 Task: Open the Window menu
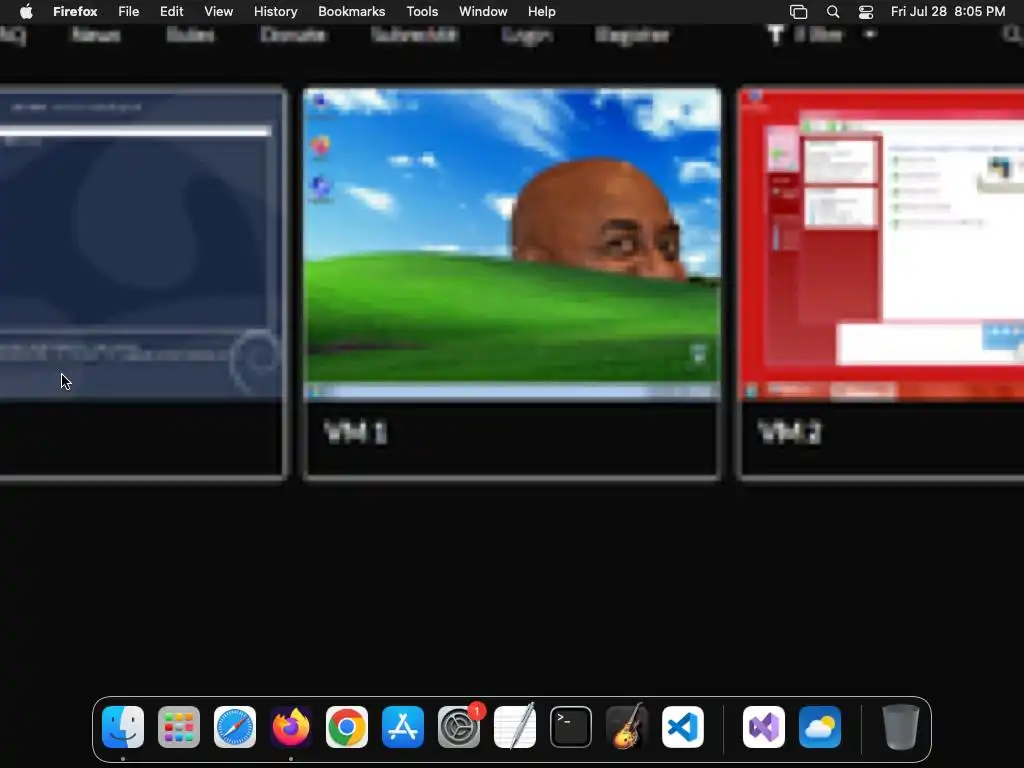pyautogui.click(x=483, y=11)
